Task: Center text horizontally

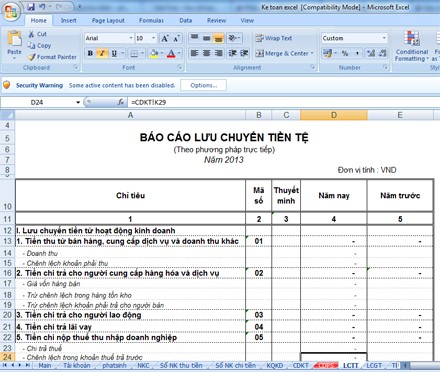Action: point(207,53)
